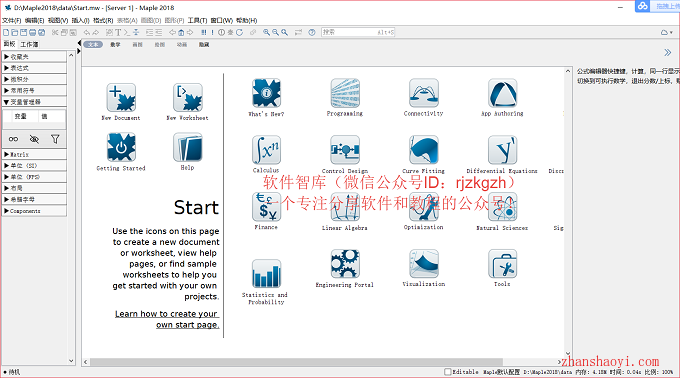The width and height of the screenshot is (680, 378).
Task: Click the filter funnel icon in variable manager
Action: 55,139
